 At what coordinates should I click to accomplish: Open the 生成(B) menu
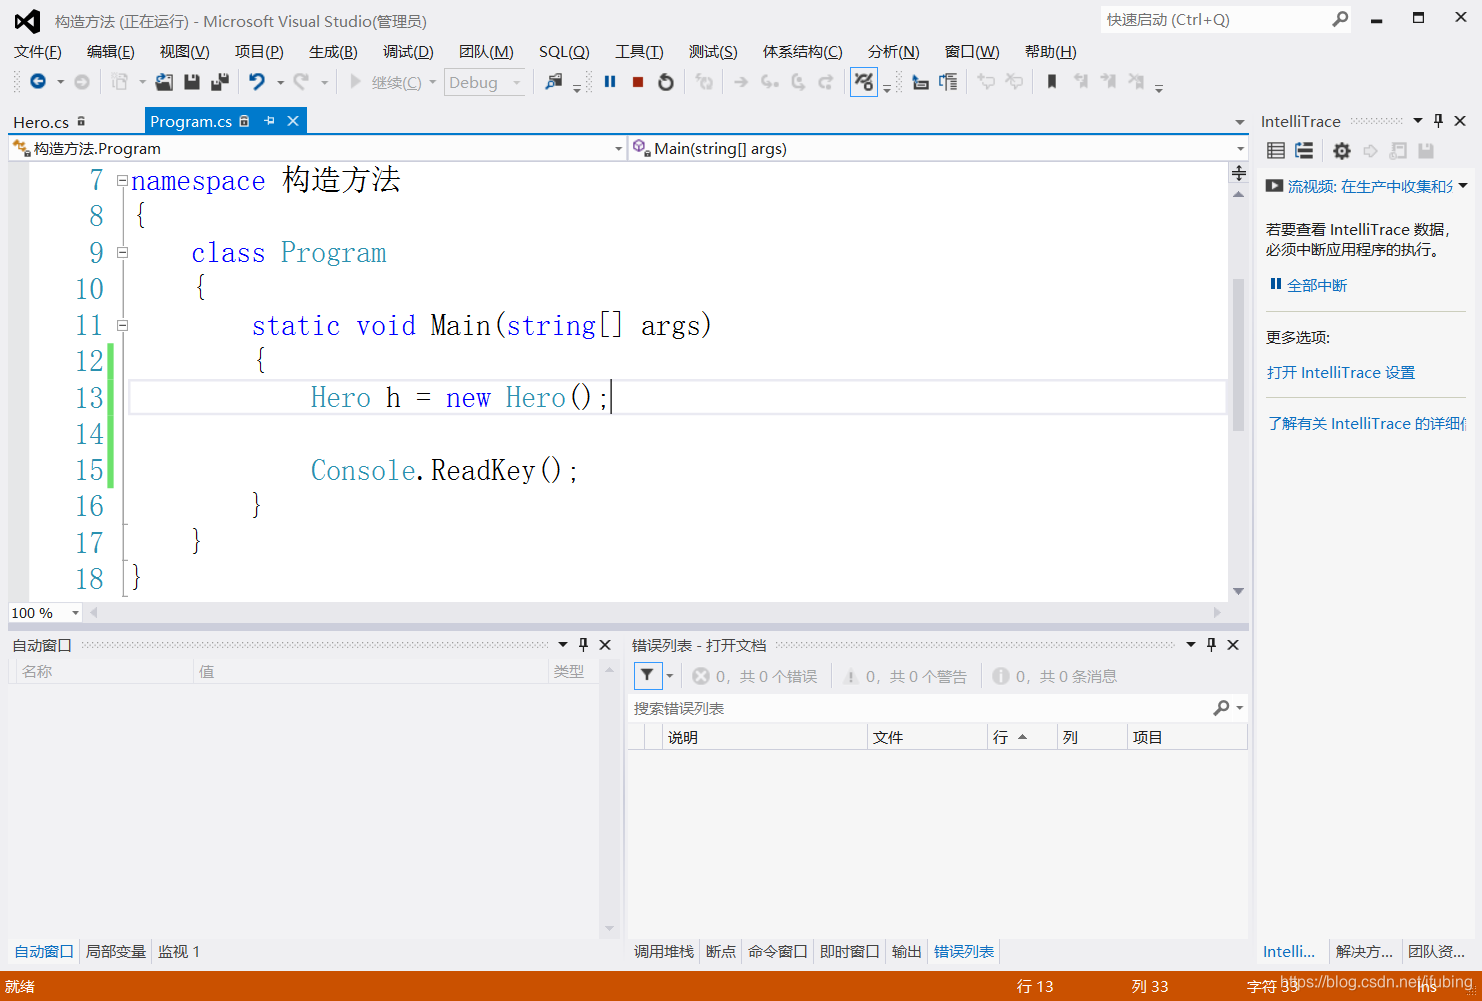[x=333, y=52]
